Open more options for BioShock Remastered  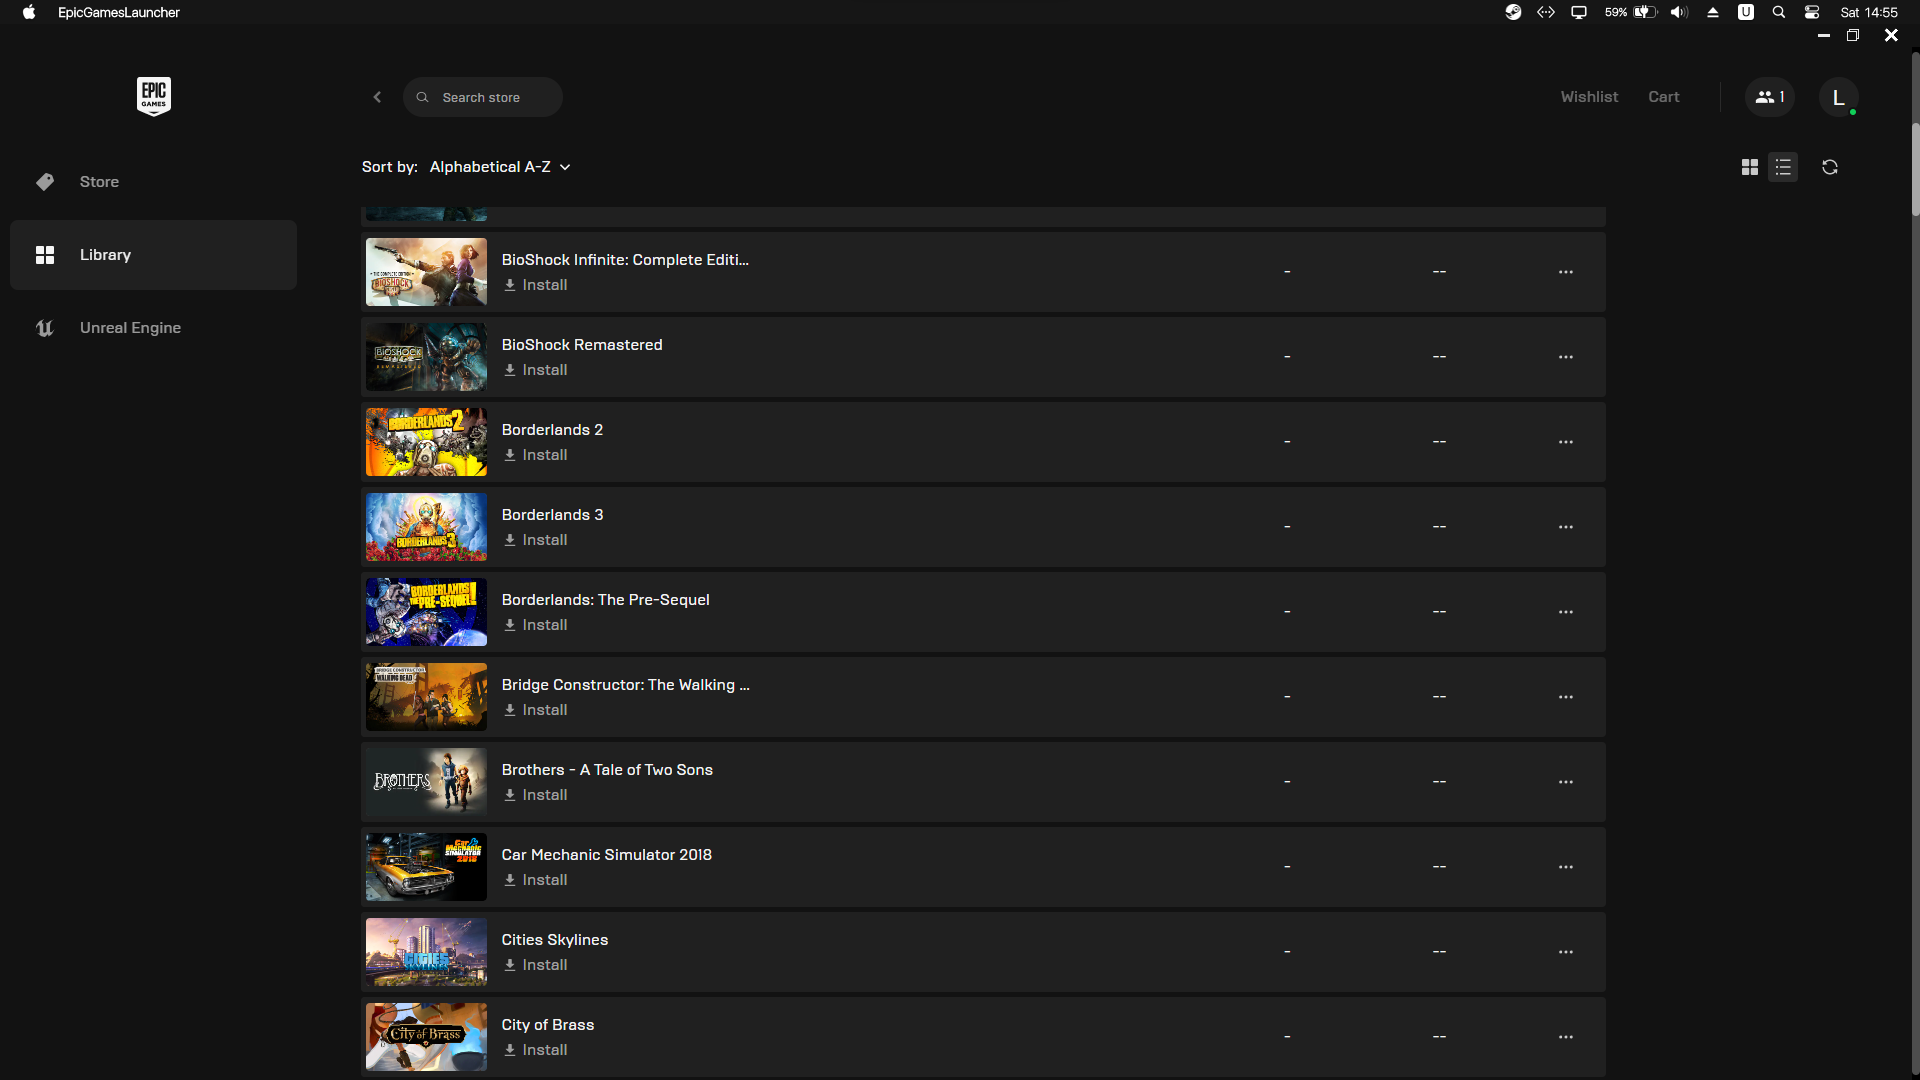click(x=1565, y=357)
